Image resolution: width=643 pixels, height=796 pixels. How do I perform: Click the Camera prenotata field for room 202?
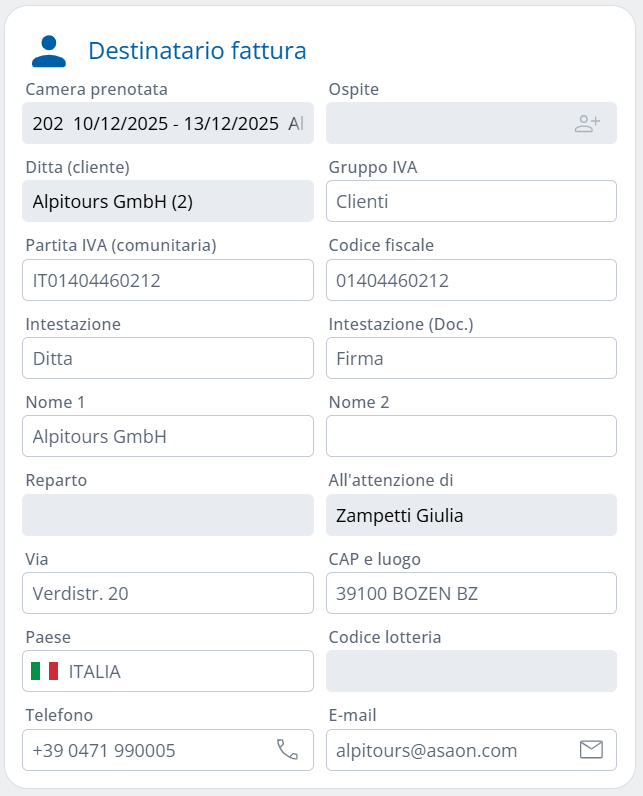tap(168, 124)
